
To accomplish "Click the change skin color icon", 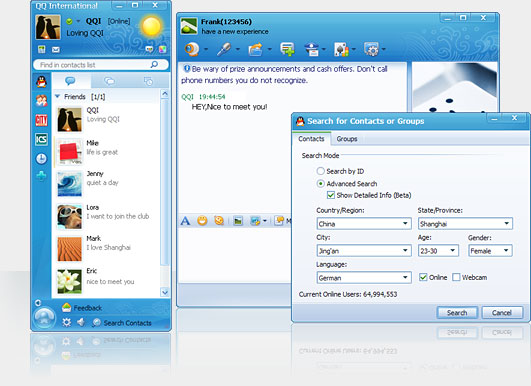I will pyautogui.click(x=163, y=49).
